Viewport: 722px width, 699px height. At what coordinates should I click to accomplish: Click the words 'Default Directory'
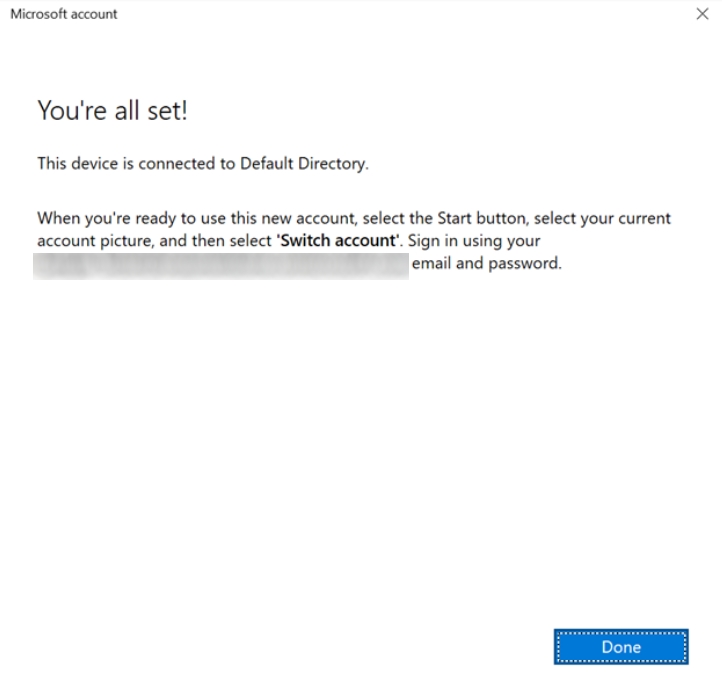pos(303,164)
